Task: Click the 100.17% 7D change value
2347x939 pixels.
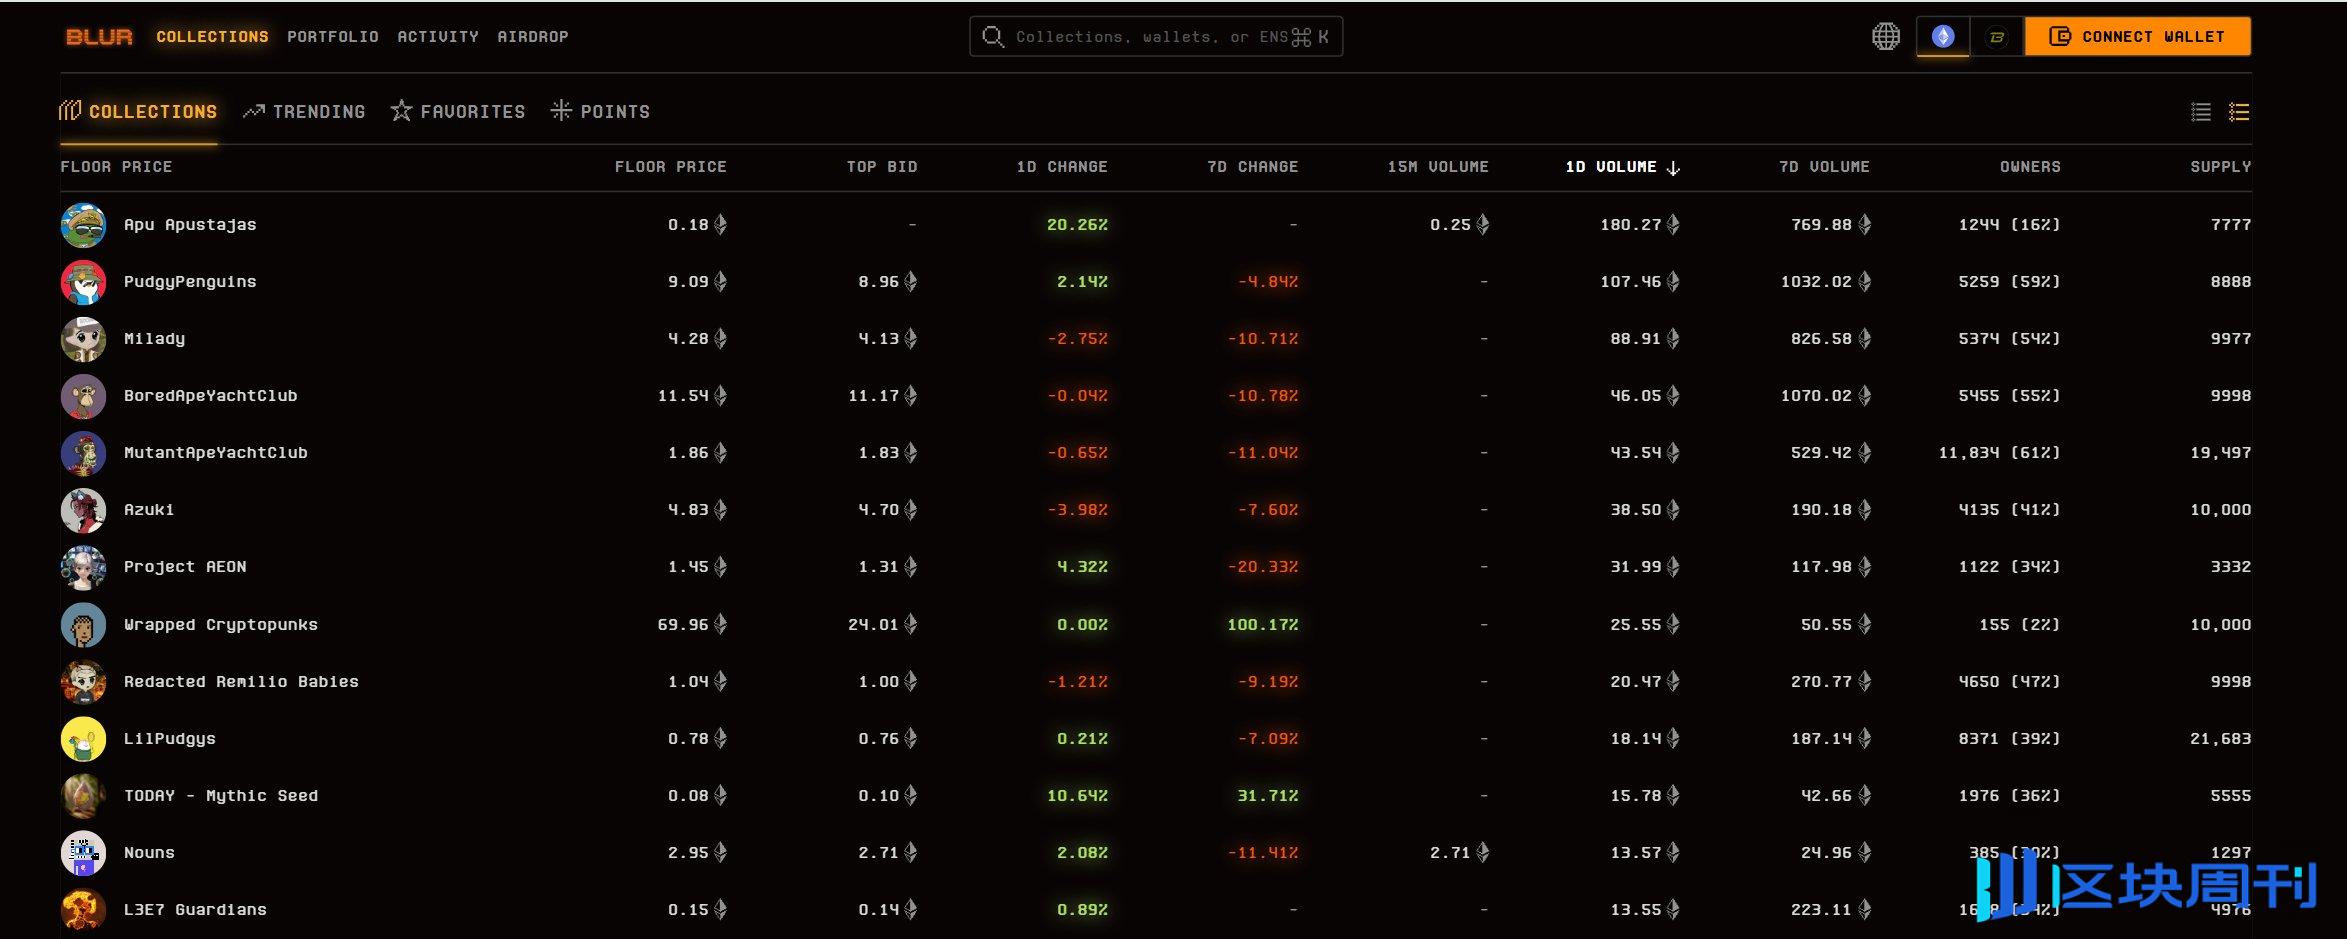Action: coord(1262,625)
